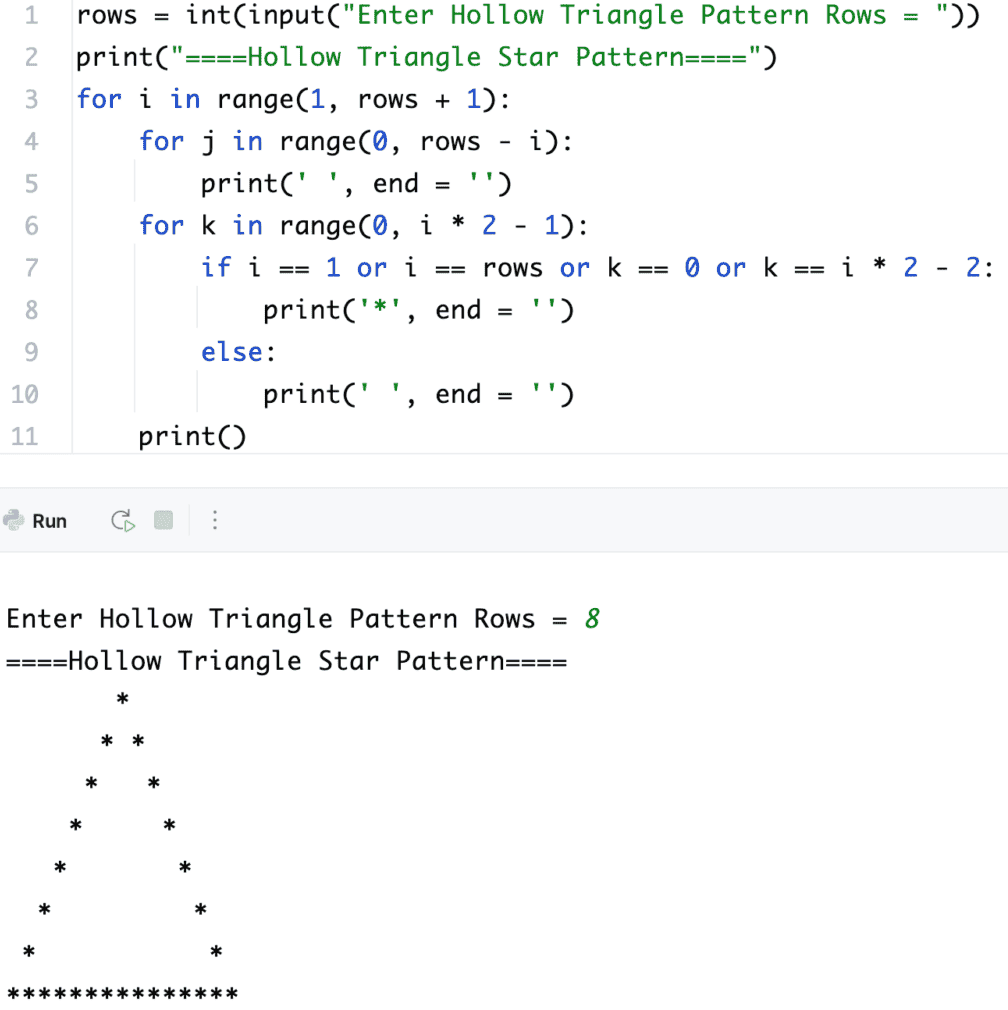Click line number 7 in the editor gutter
Viewport: 1008px width, 1010px height.
30,267
